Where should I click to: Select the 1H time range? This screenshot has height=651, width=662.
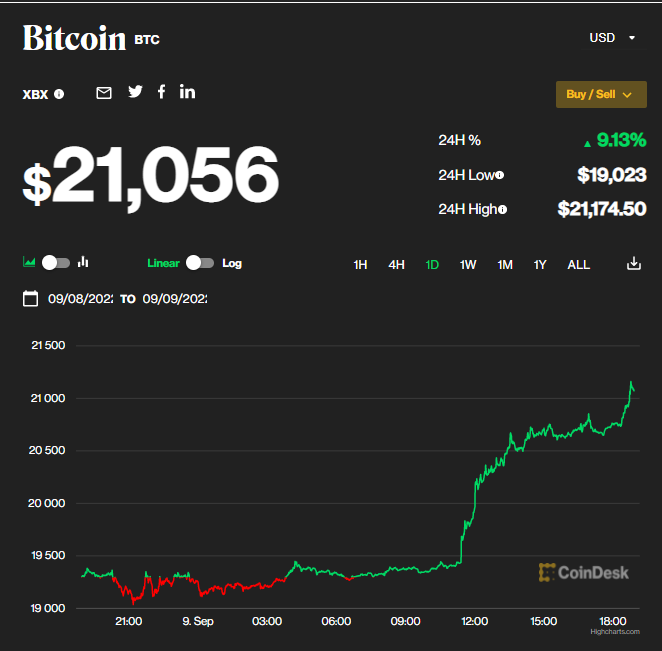(x=361, y=265)
